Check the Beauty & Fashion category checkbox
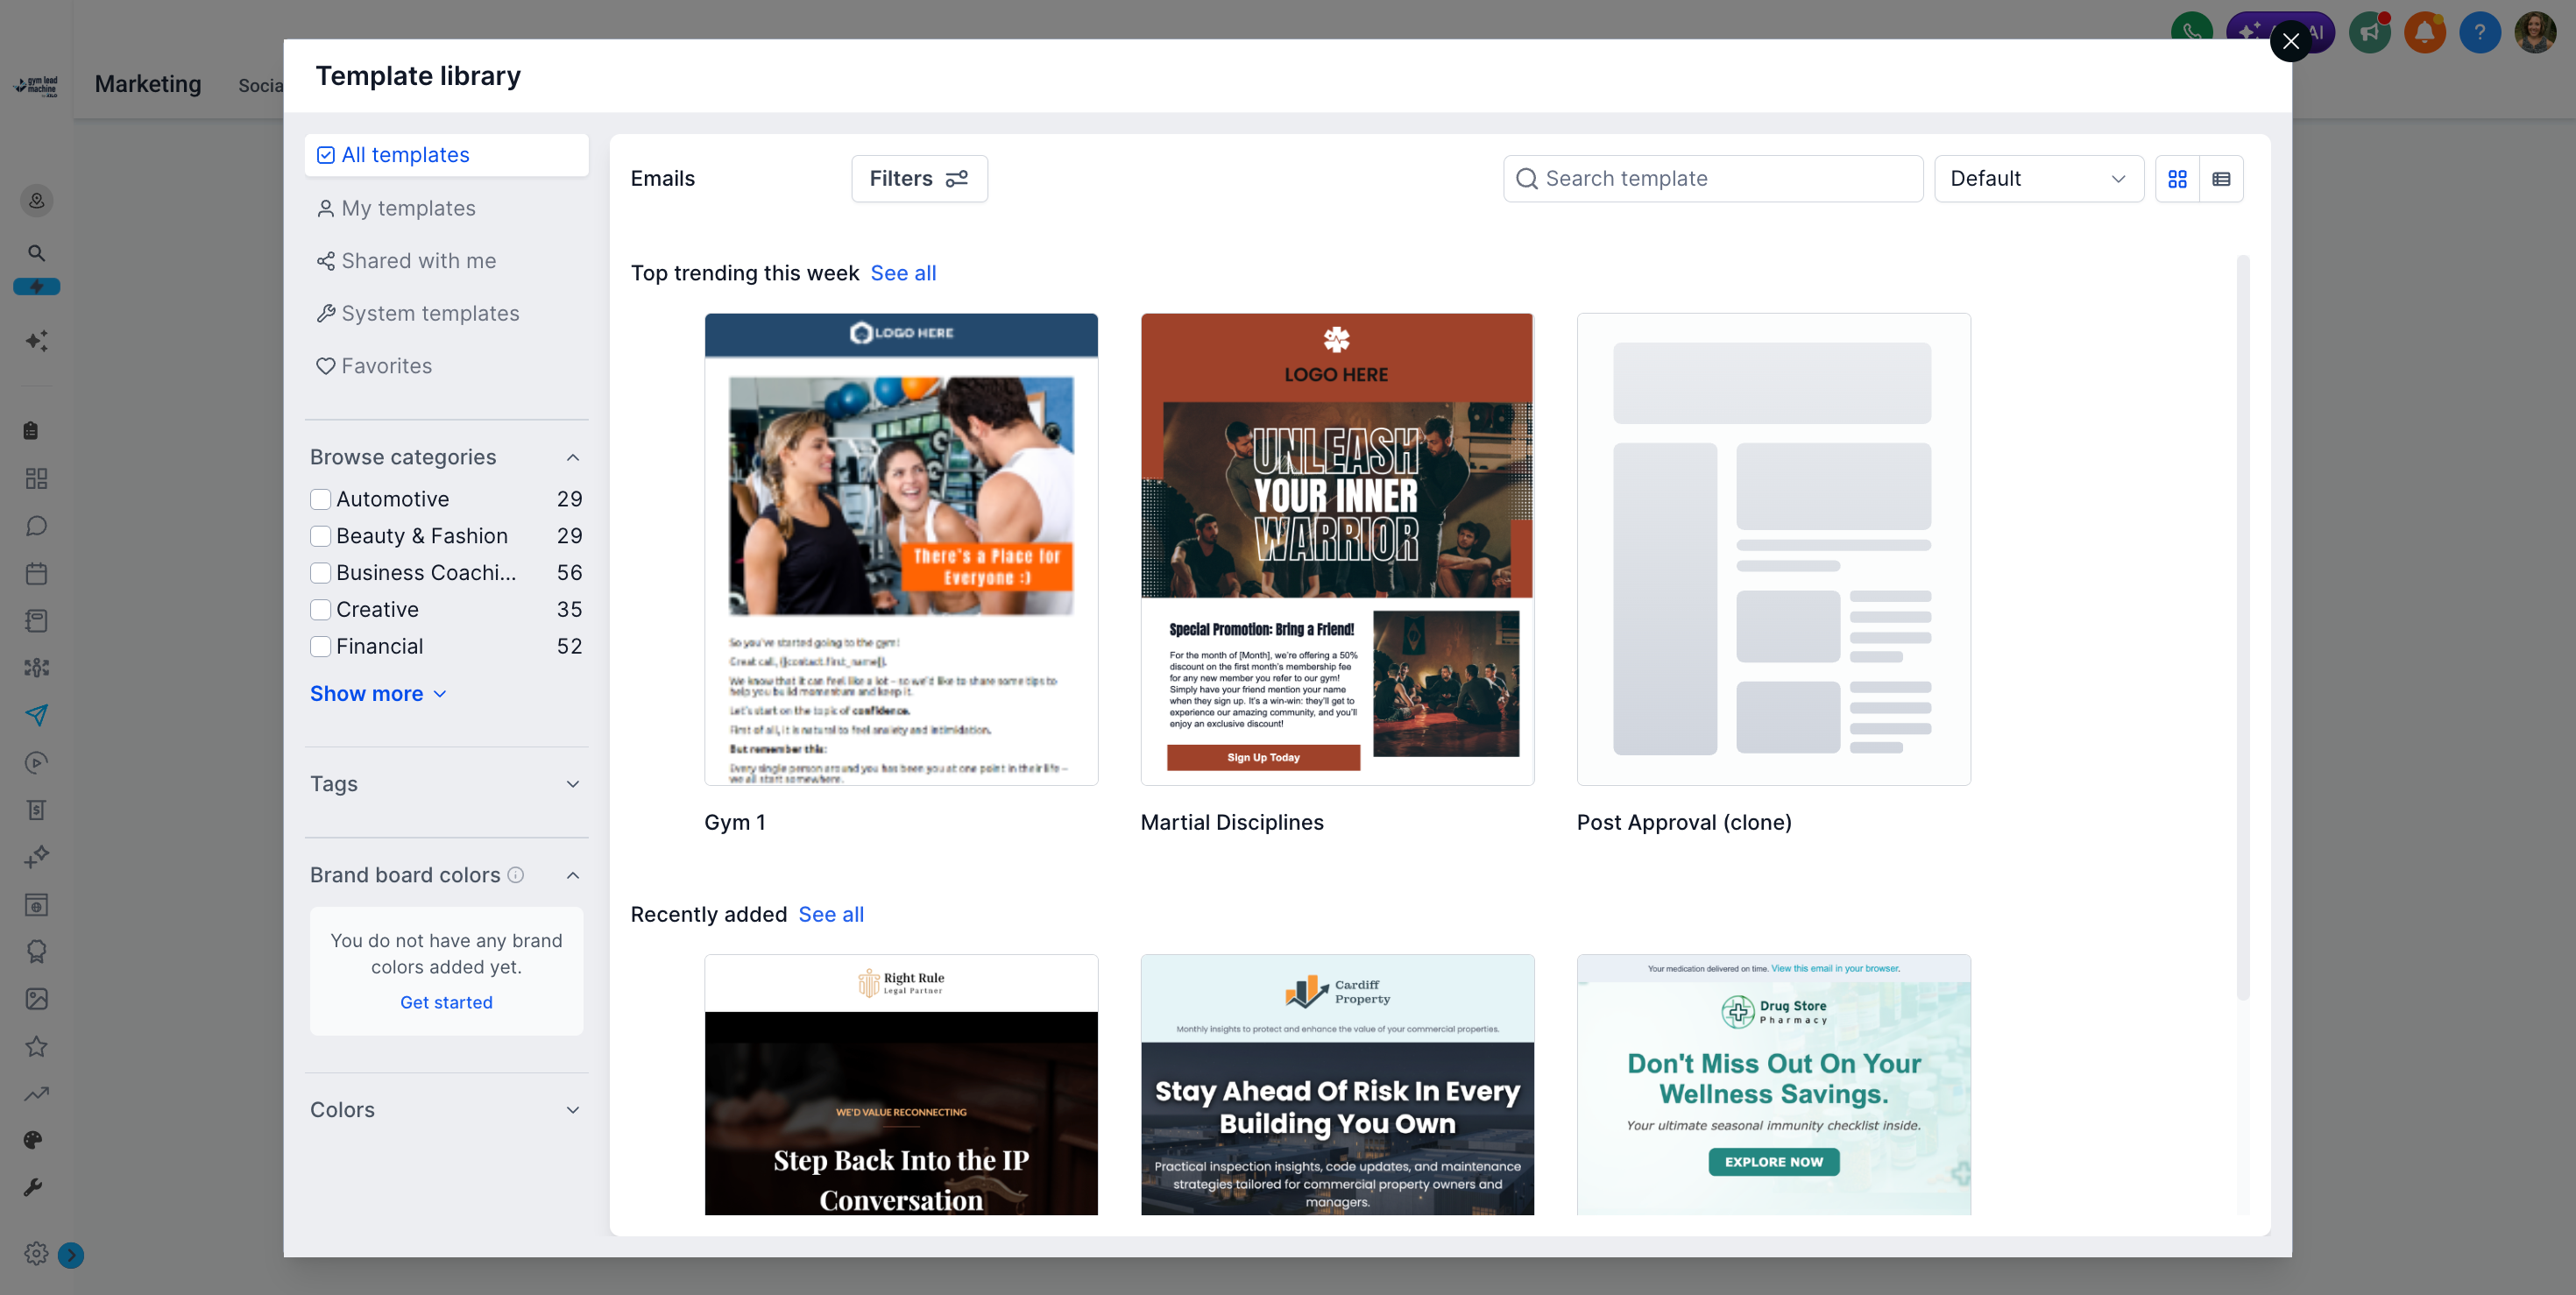 click(x=320, y=536)
